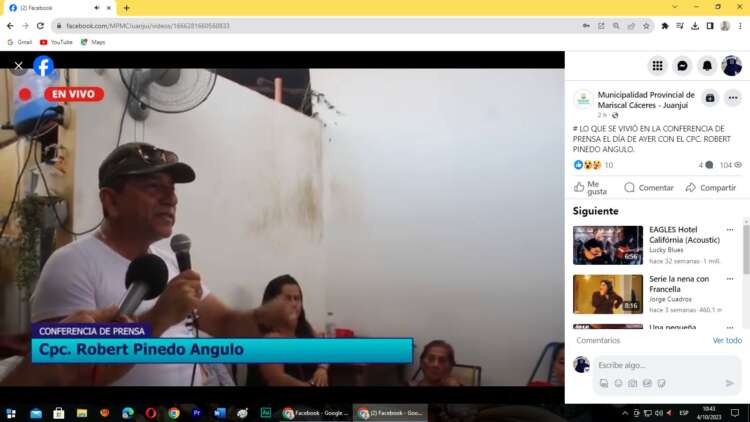Click the Facebook logo icon
The image size is (750, 422).
(x=43, y=66)
